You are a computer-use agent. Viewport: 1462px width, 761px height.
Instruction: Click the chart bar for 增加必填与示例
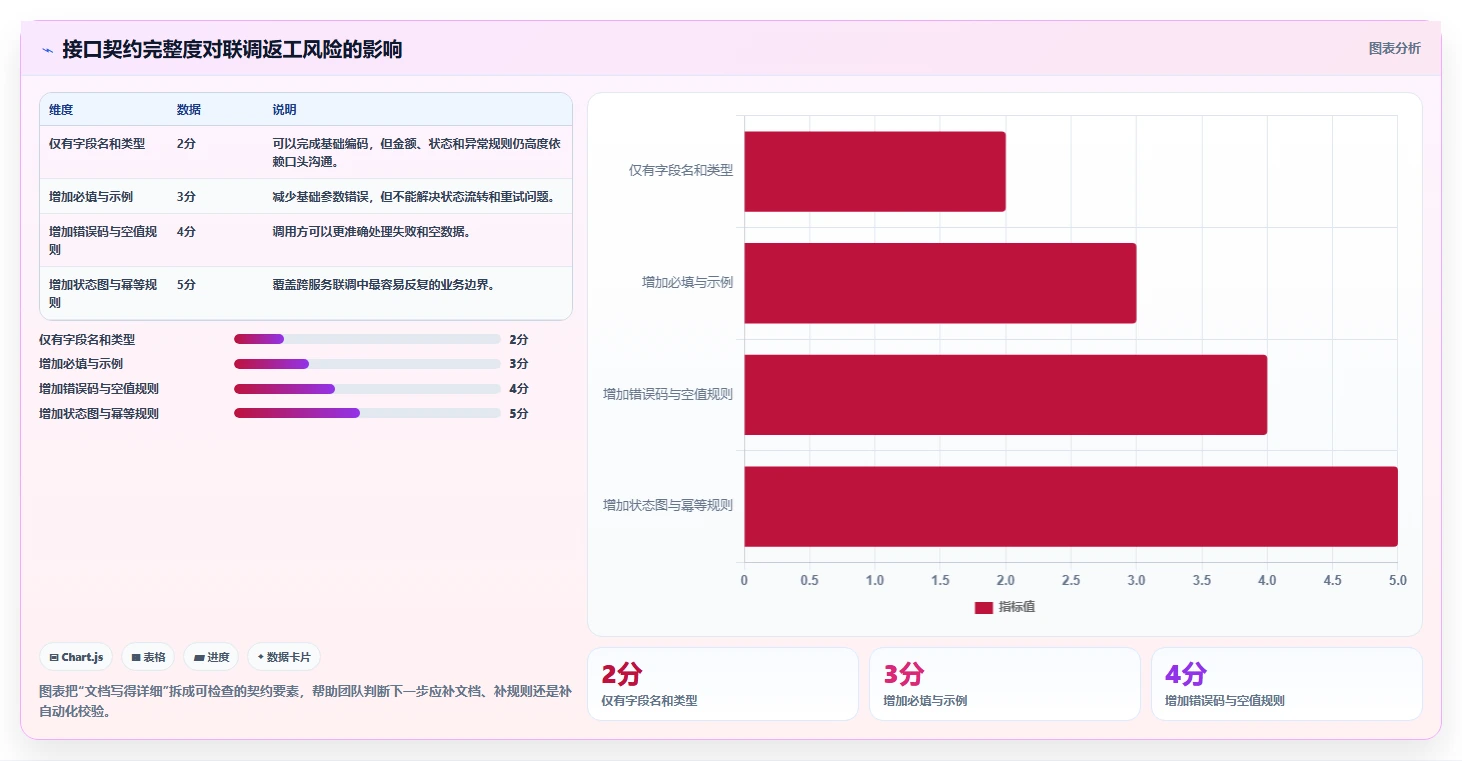tap(940, 283)
